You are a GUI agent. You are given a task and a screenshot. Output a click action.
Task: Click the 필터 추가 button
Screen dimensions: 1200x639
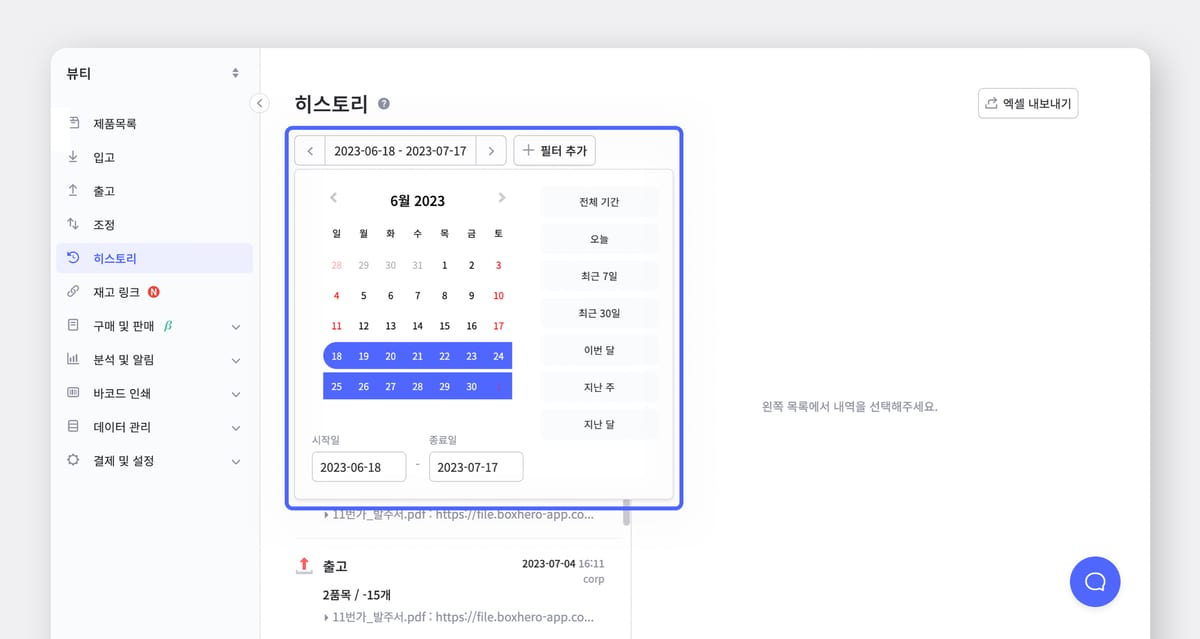tap(554, 150)
